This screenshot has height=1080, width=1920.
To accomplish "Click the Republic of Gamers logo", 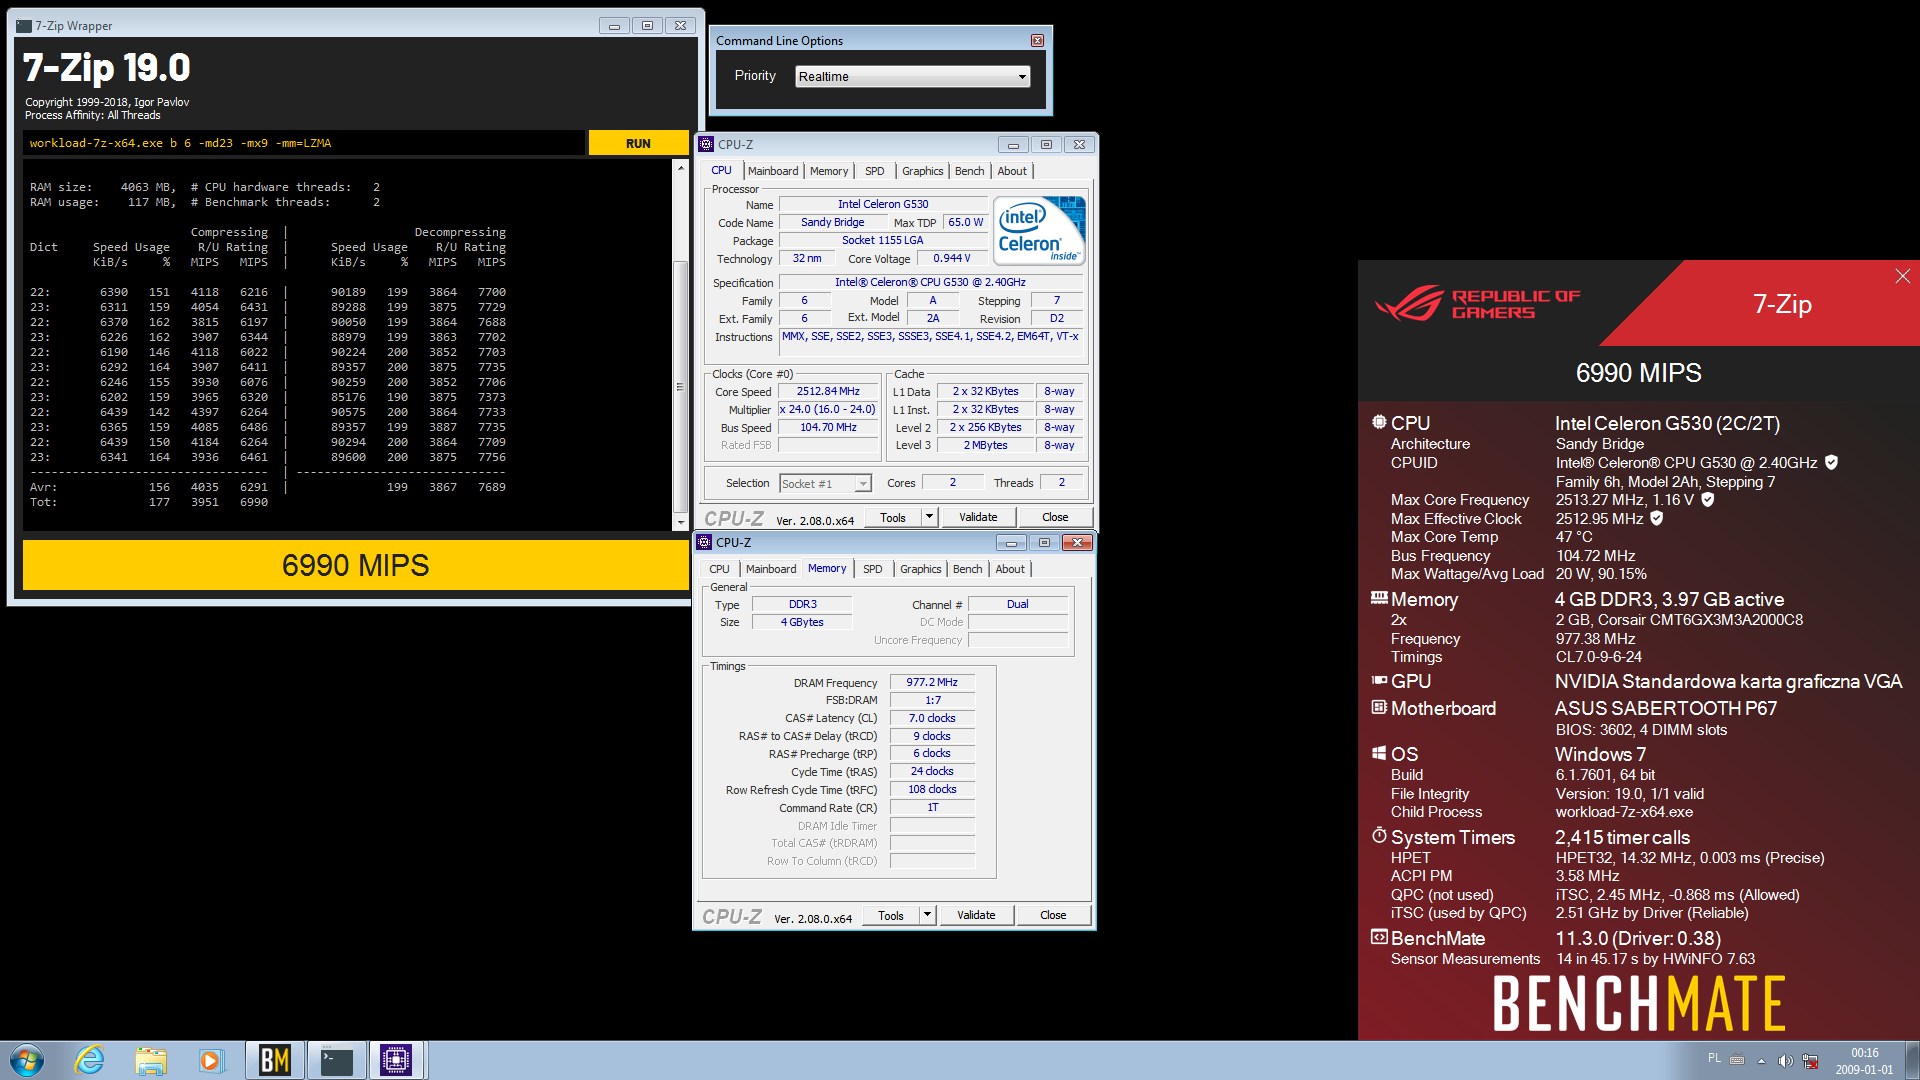I will (x=1477, y=304).
